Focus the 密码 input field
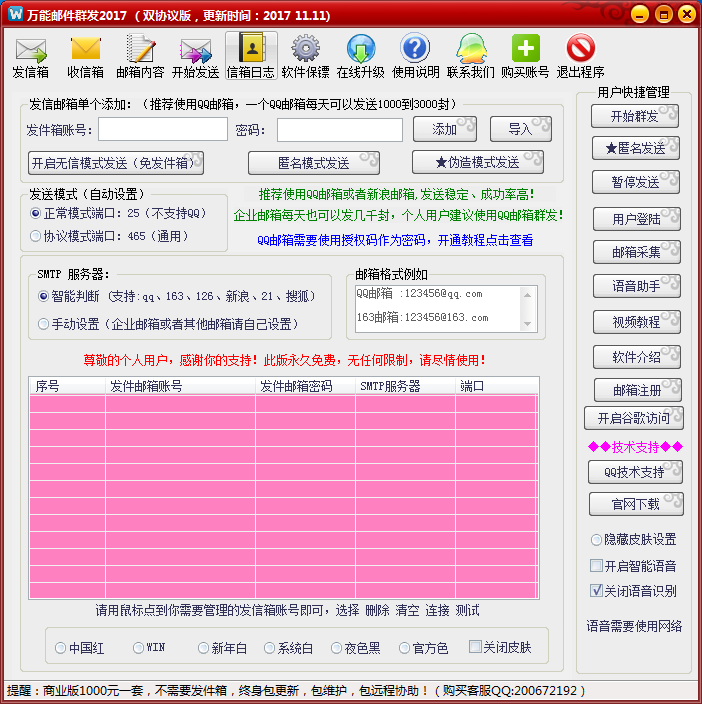 coord(340,130)
